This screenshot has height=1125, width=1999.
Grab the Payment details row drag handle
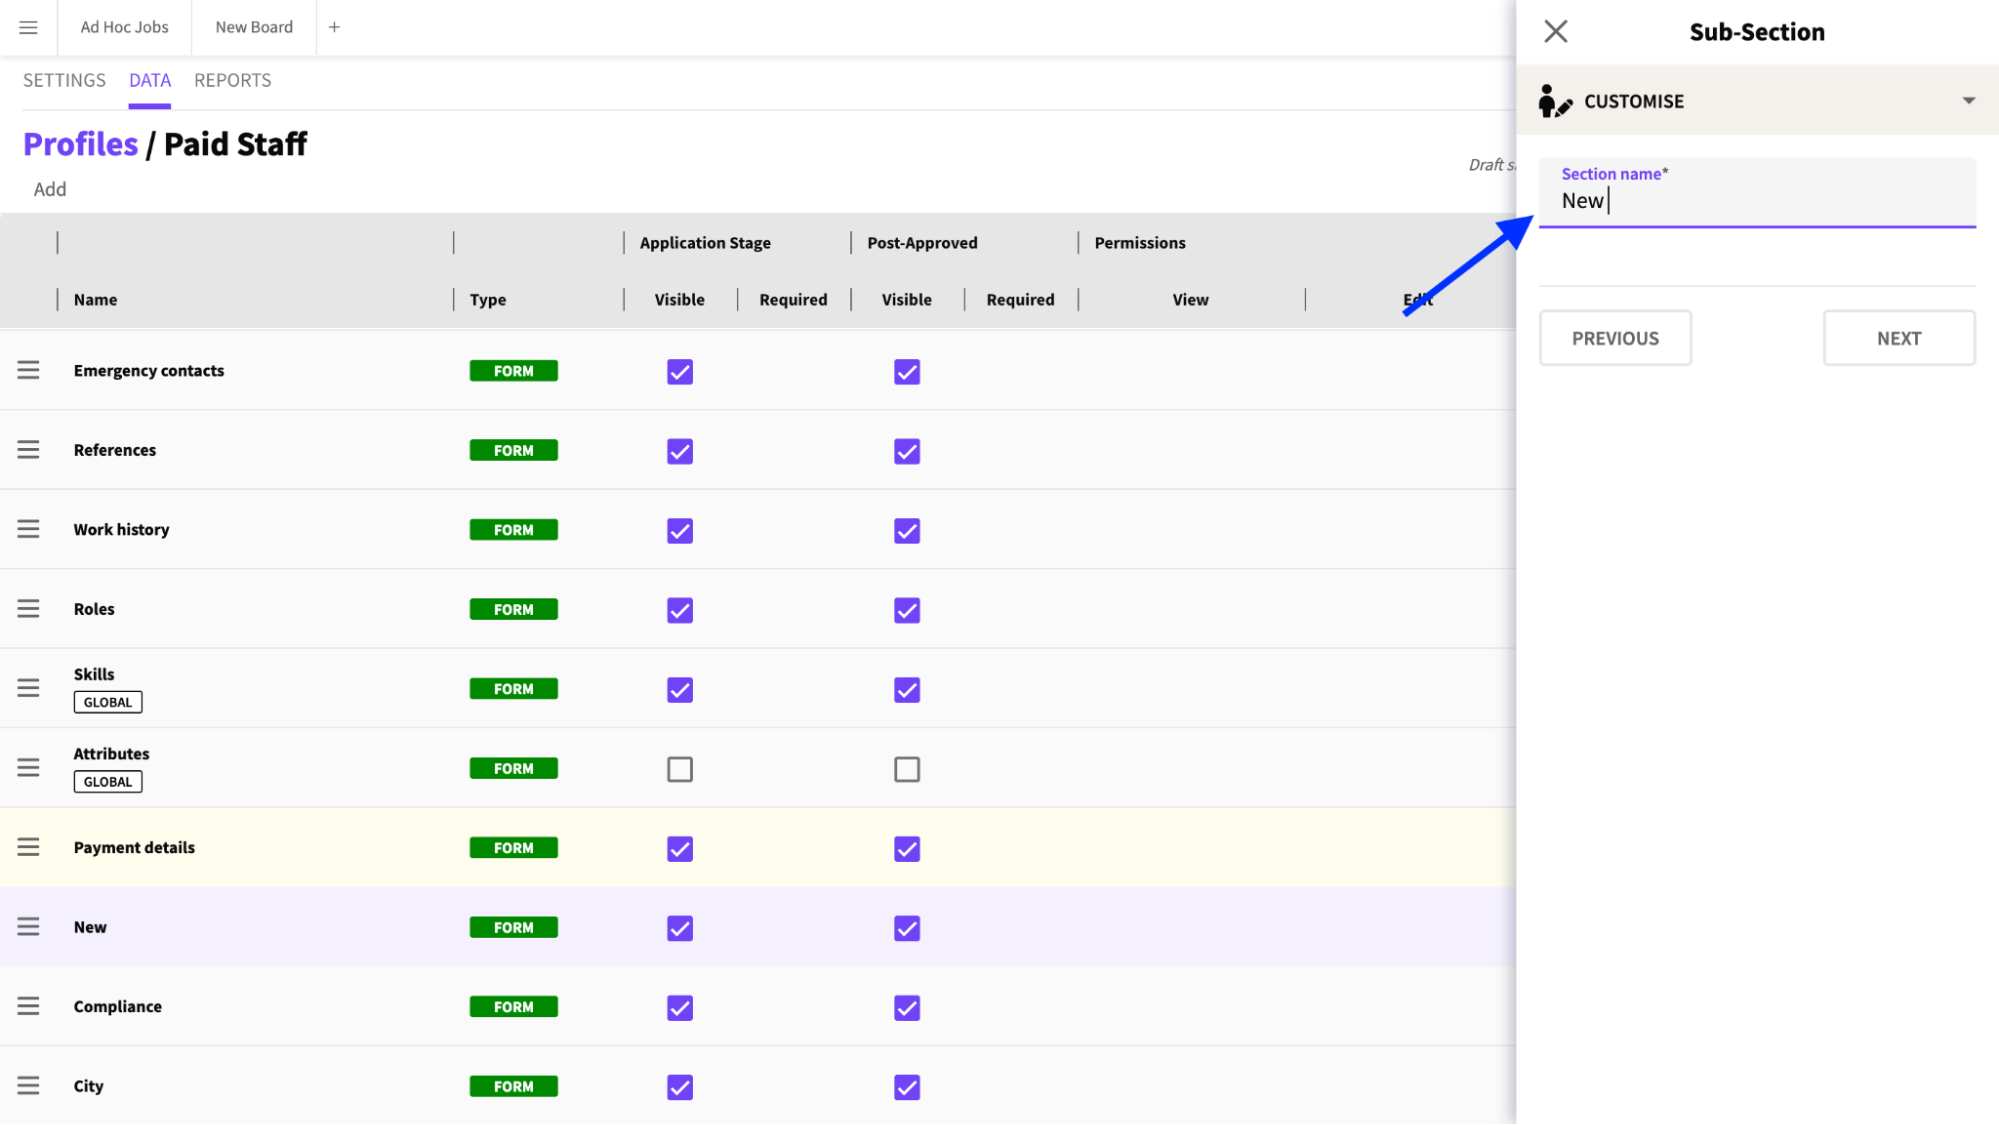(x=28, y=847)
